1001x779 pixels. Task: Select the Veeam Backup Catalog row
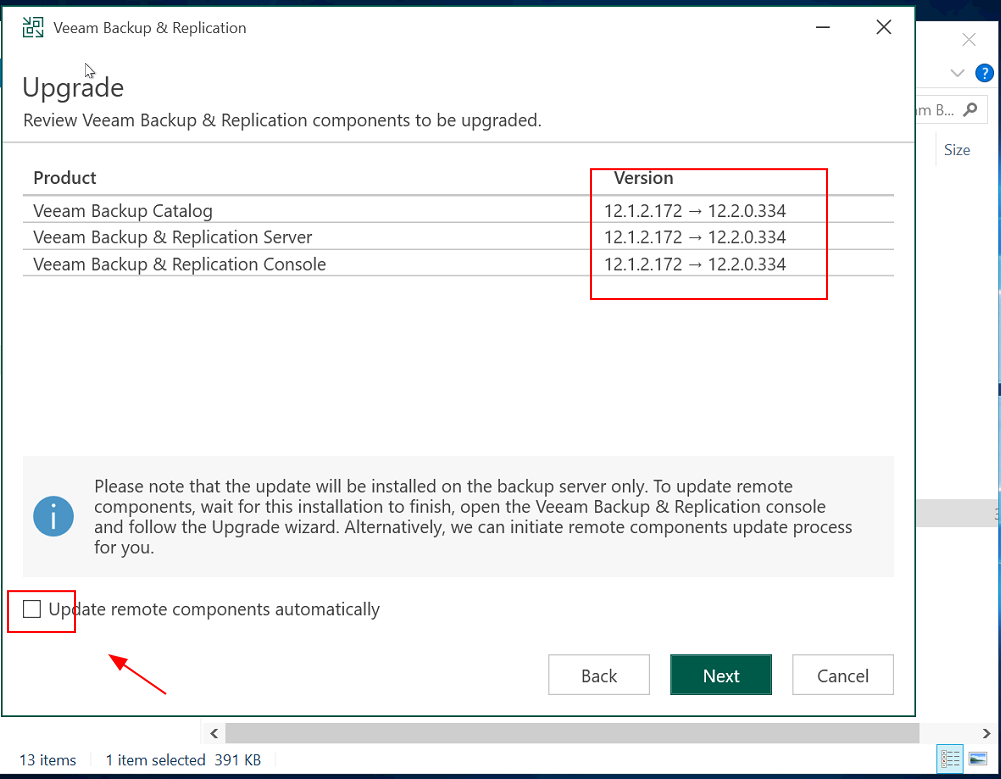coord(123,211)
